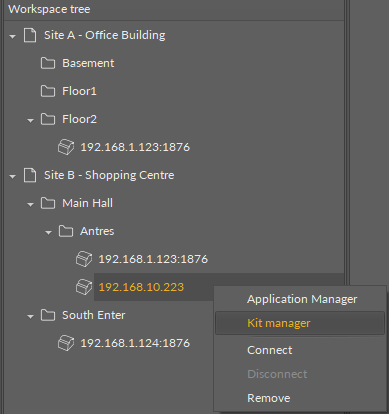Click the Basement folder icon

[x=48, y=63]
